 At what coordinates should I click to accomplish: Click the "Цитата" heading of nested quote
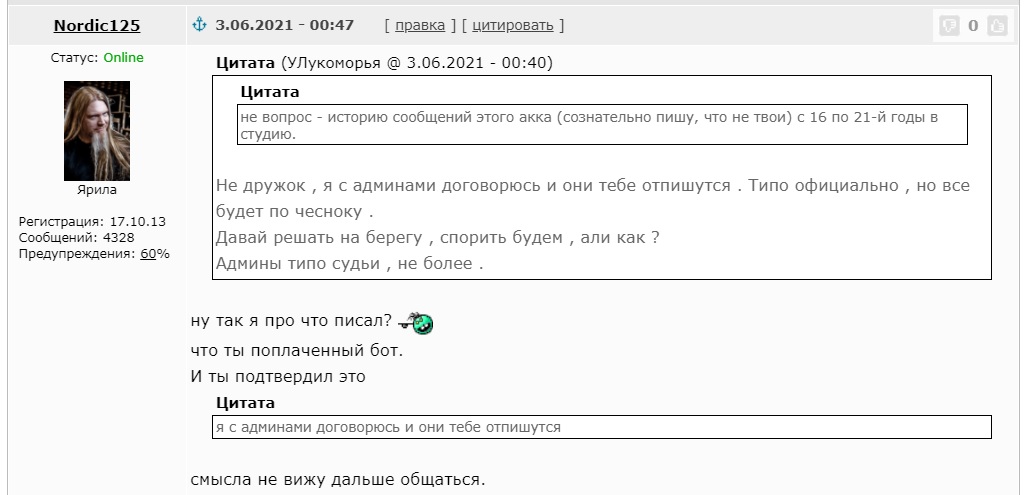(270, 92)
